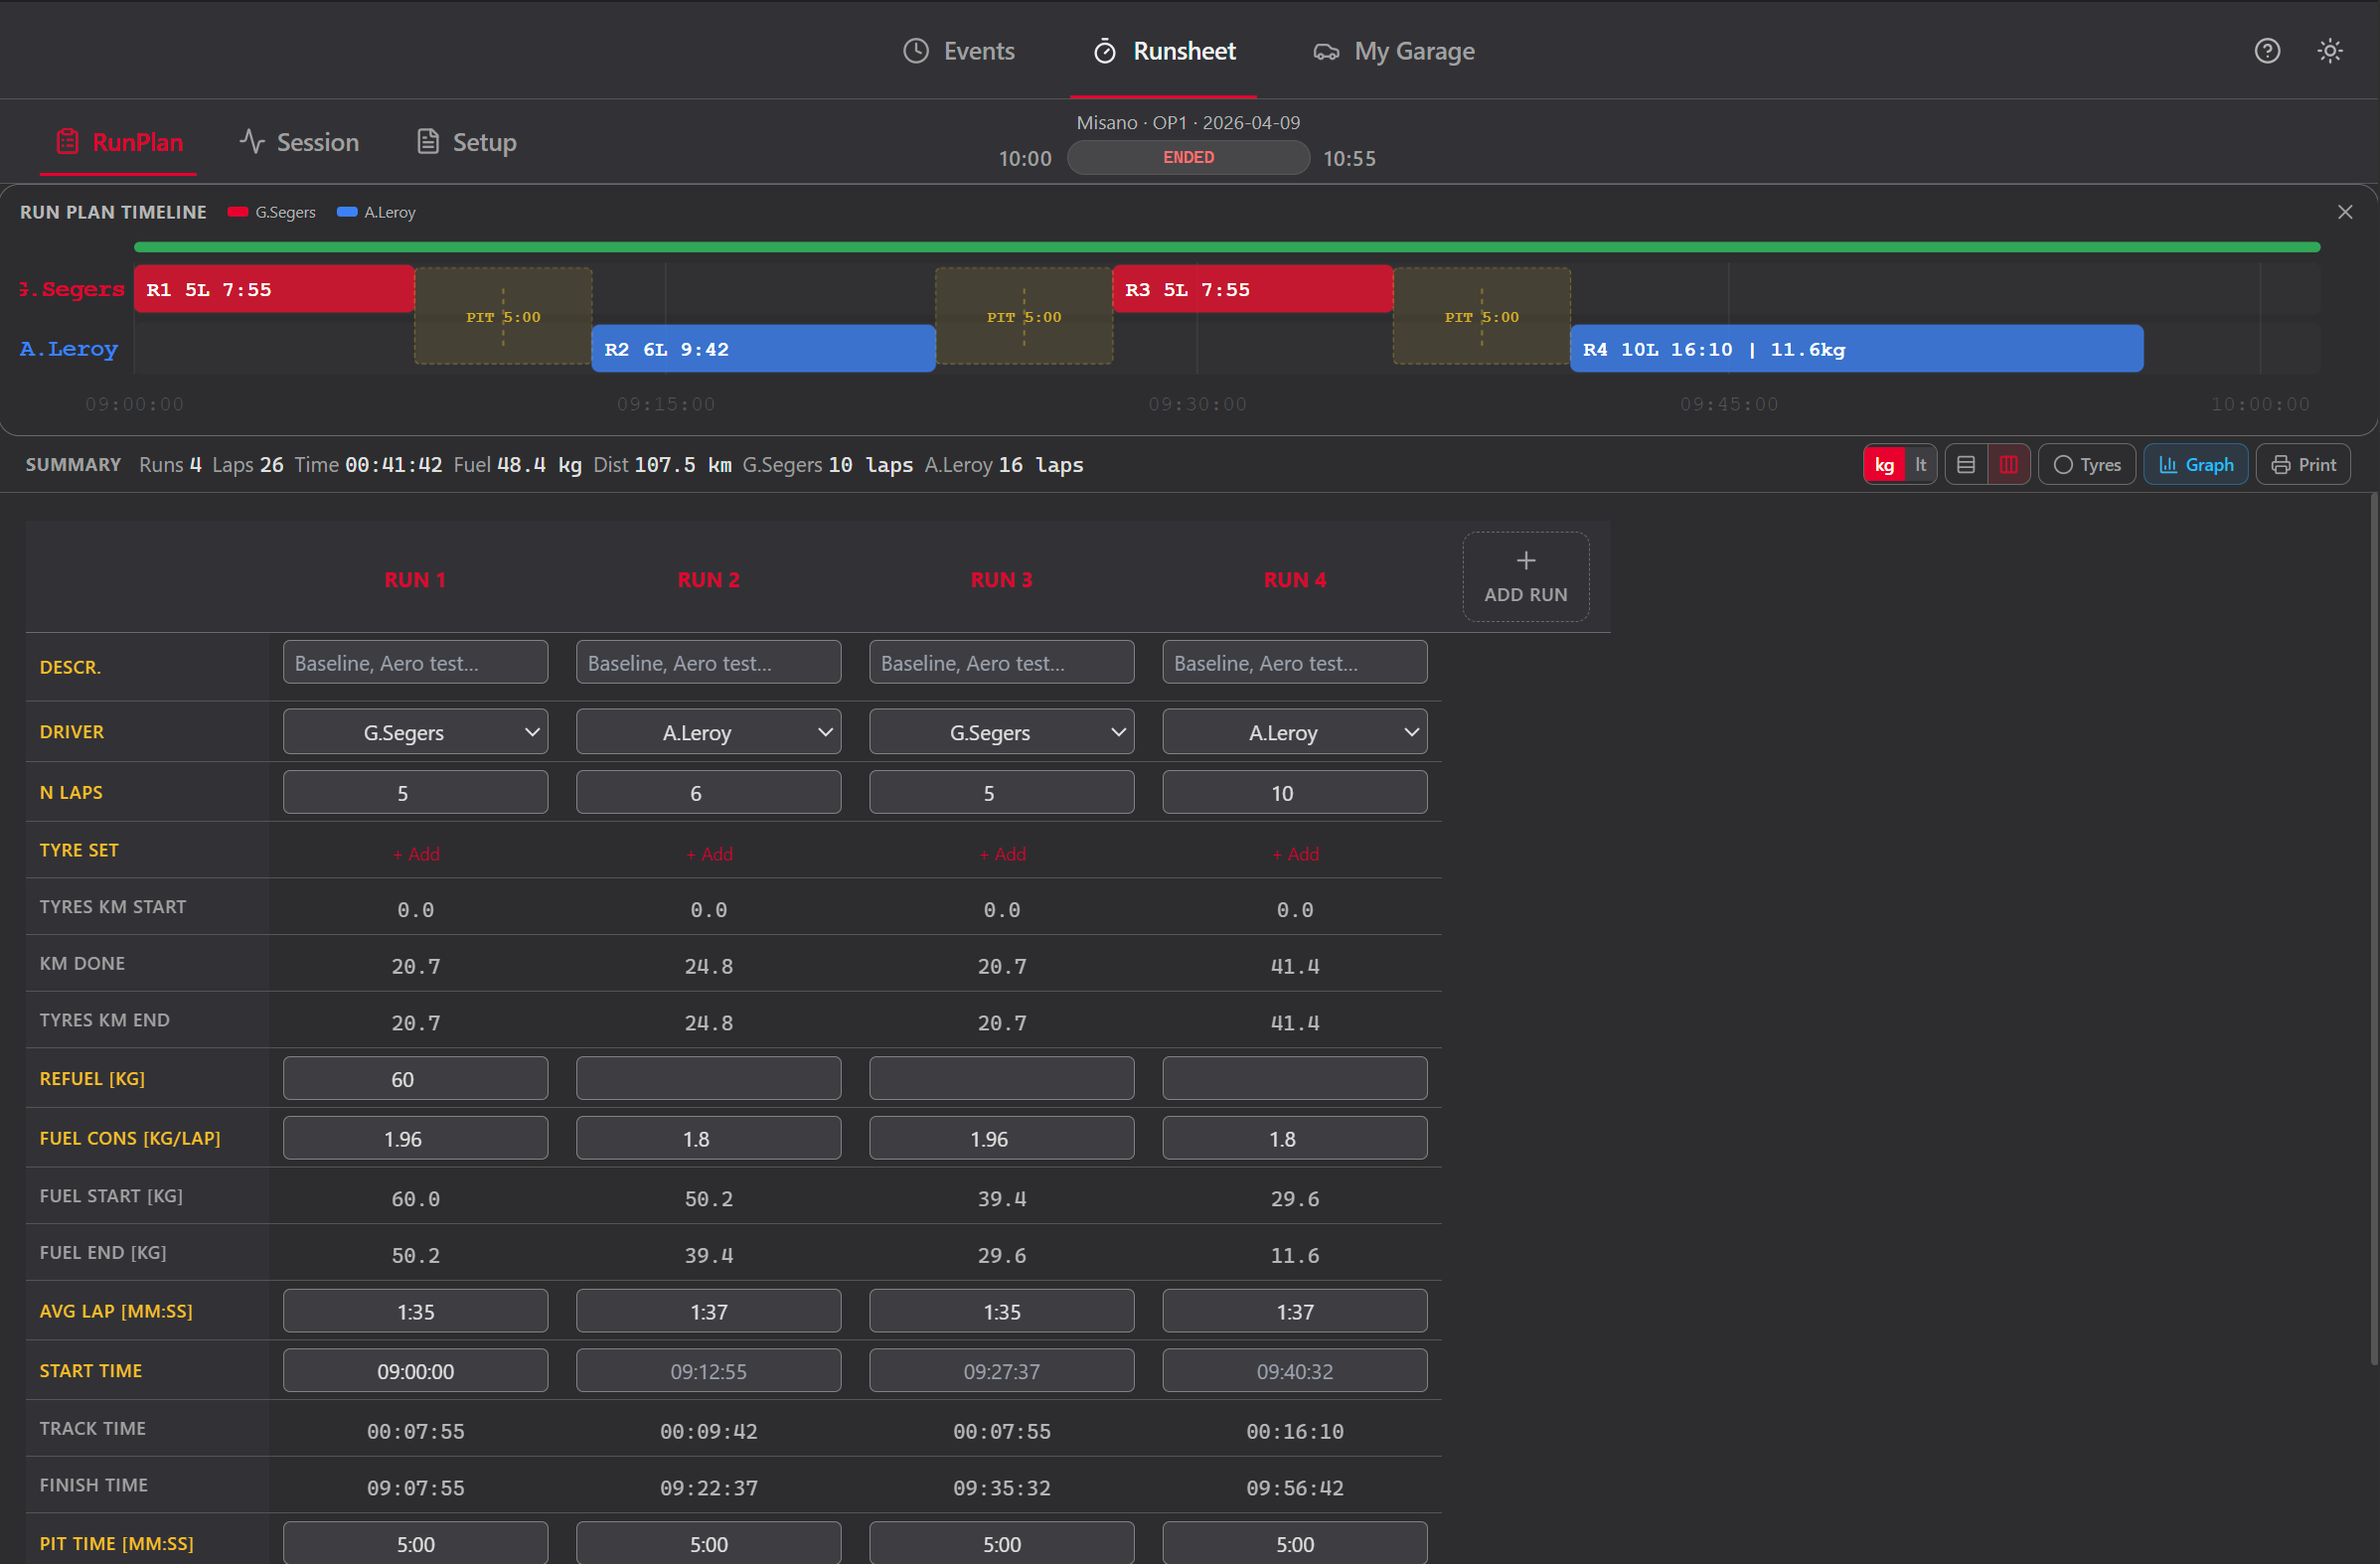The height and width of the screenshot is (1564, 2380).
Task: Select the RunPlan clipboard icon
Action: pyautogui.click(x=68, y=141)
